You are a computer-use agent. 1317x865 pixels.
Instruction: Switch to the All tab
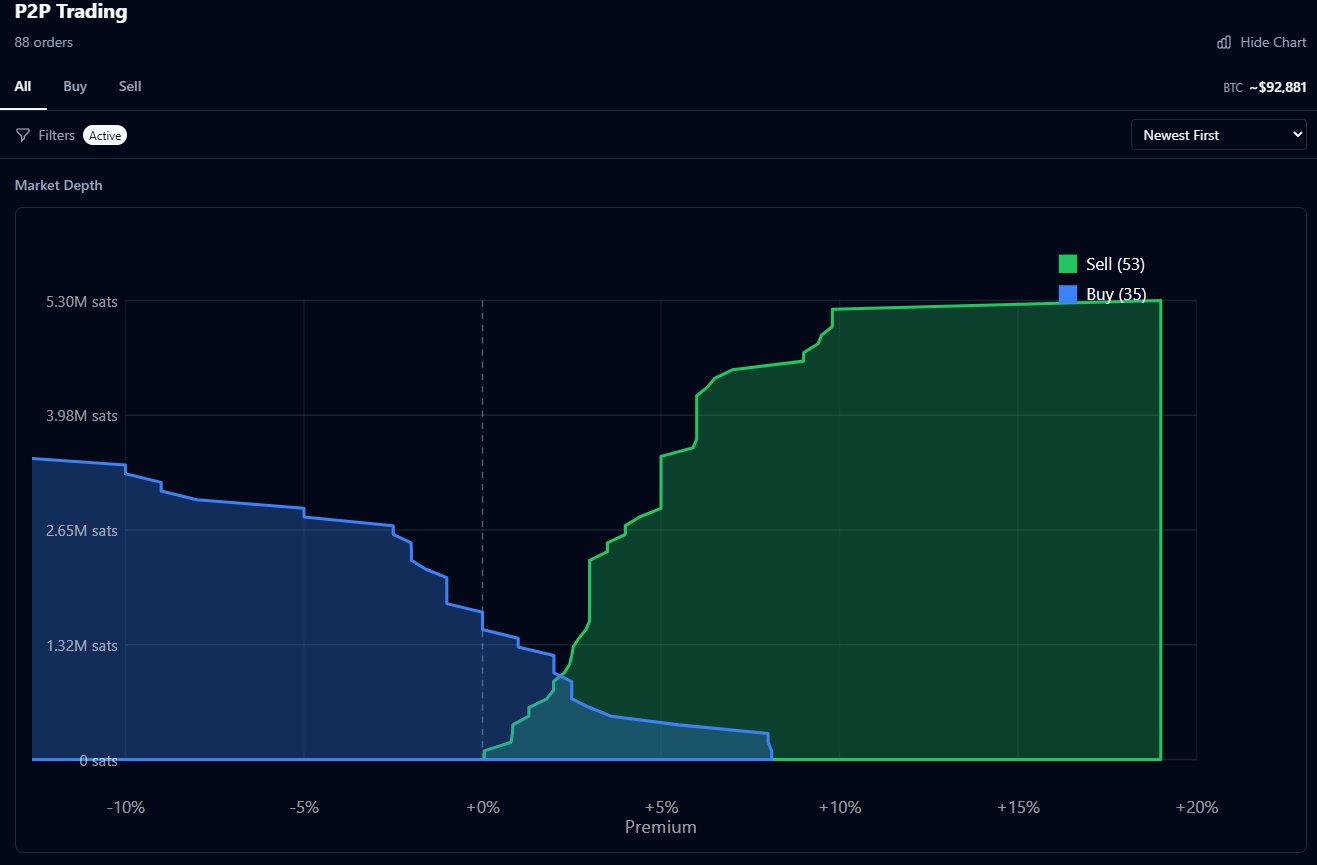(22, 86)
